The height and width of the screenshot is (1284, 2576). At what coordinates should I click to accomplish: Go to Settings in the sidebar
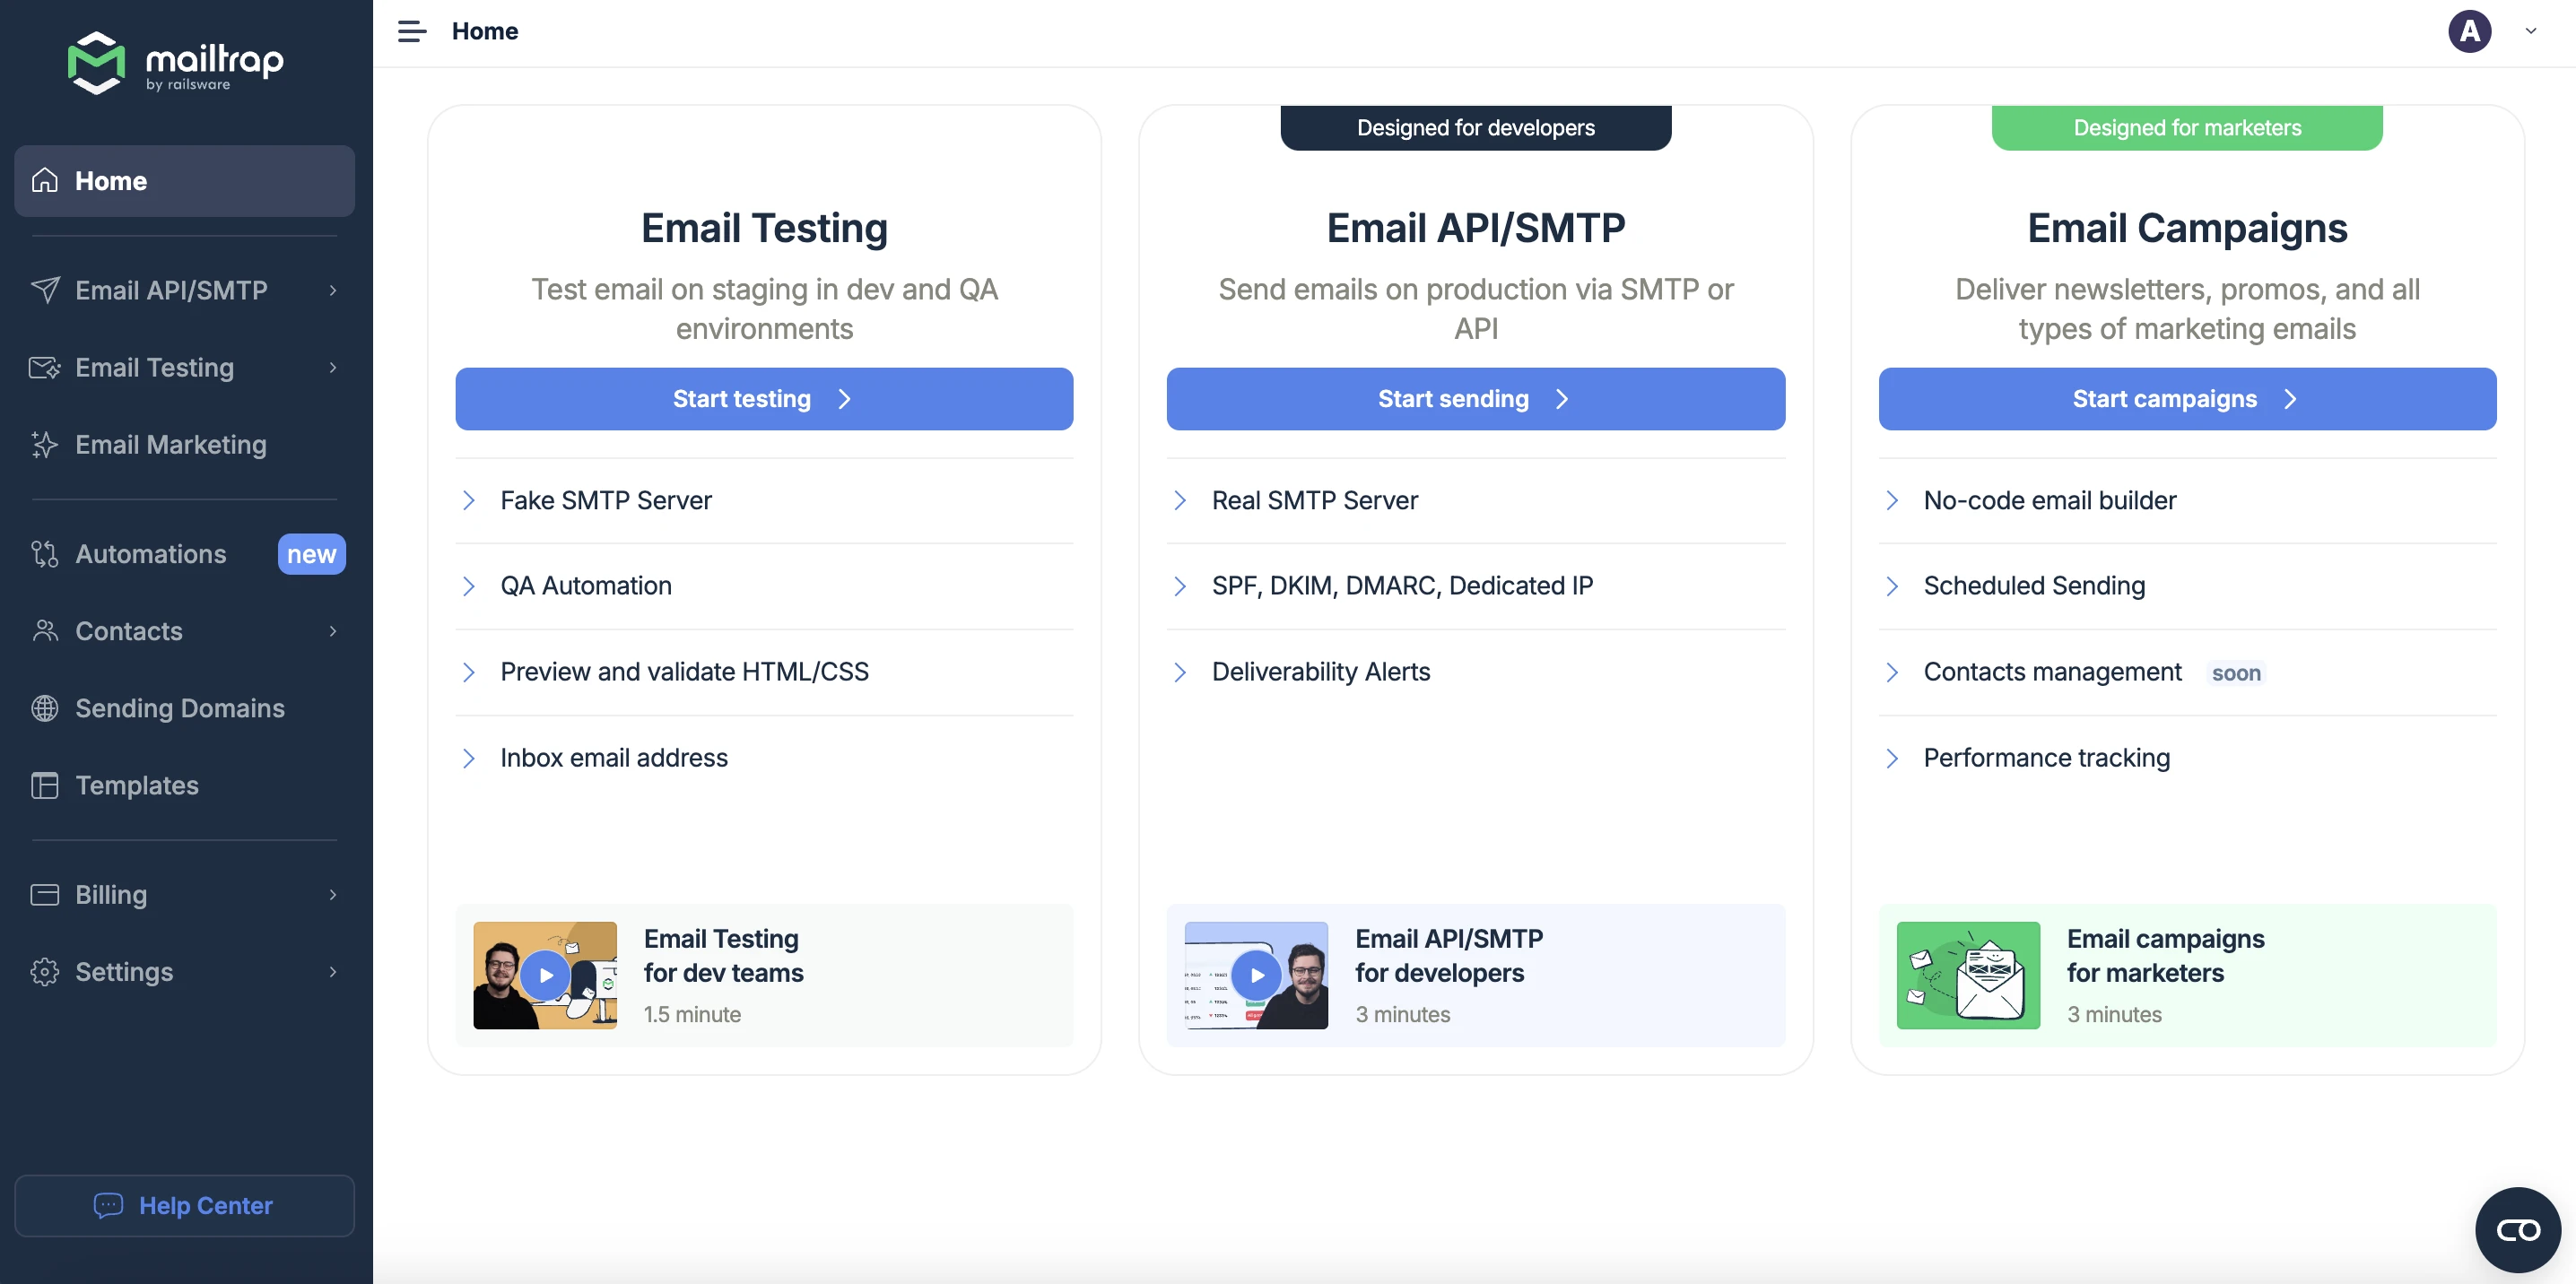pyautogui.click(x=124, y=971)
